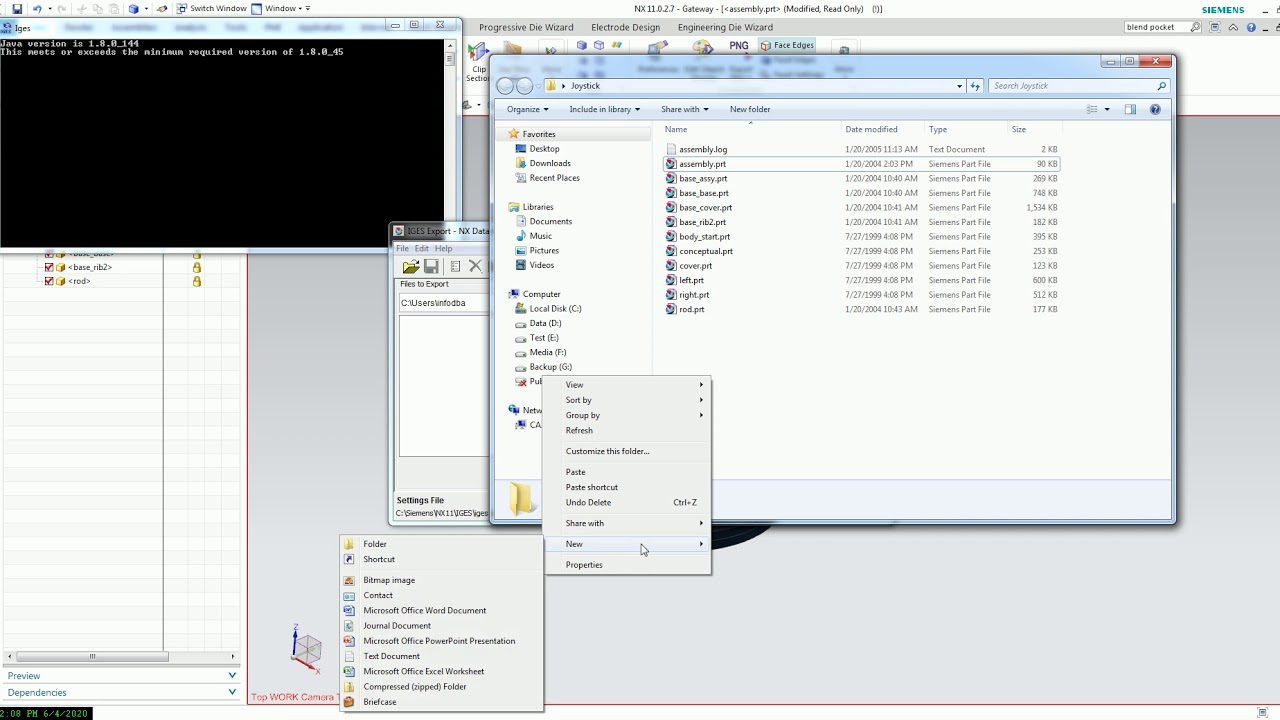Click the Explorer refresh address button
The width and height of the screenshot is (1280, 720).
tap(975, 86)
